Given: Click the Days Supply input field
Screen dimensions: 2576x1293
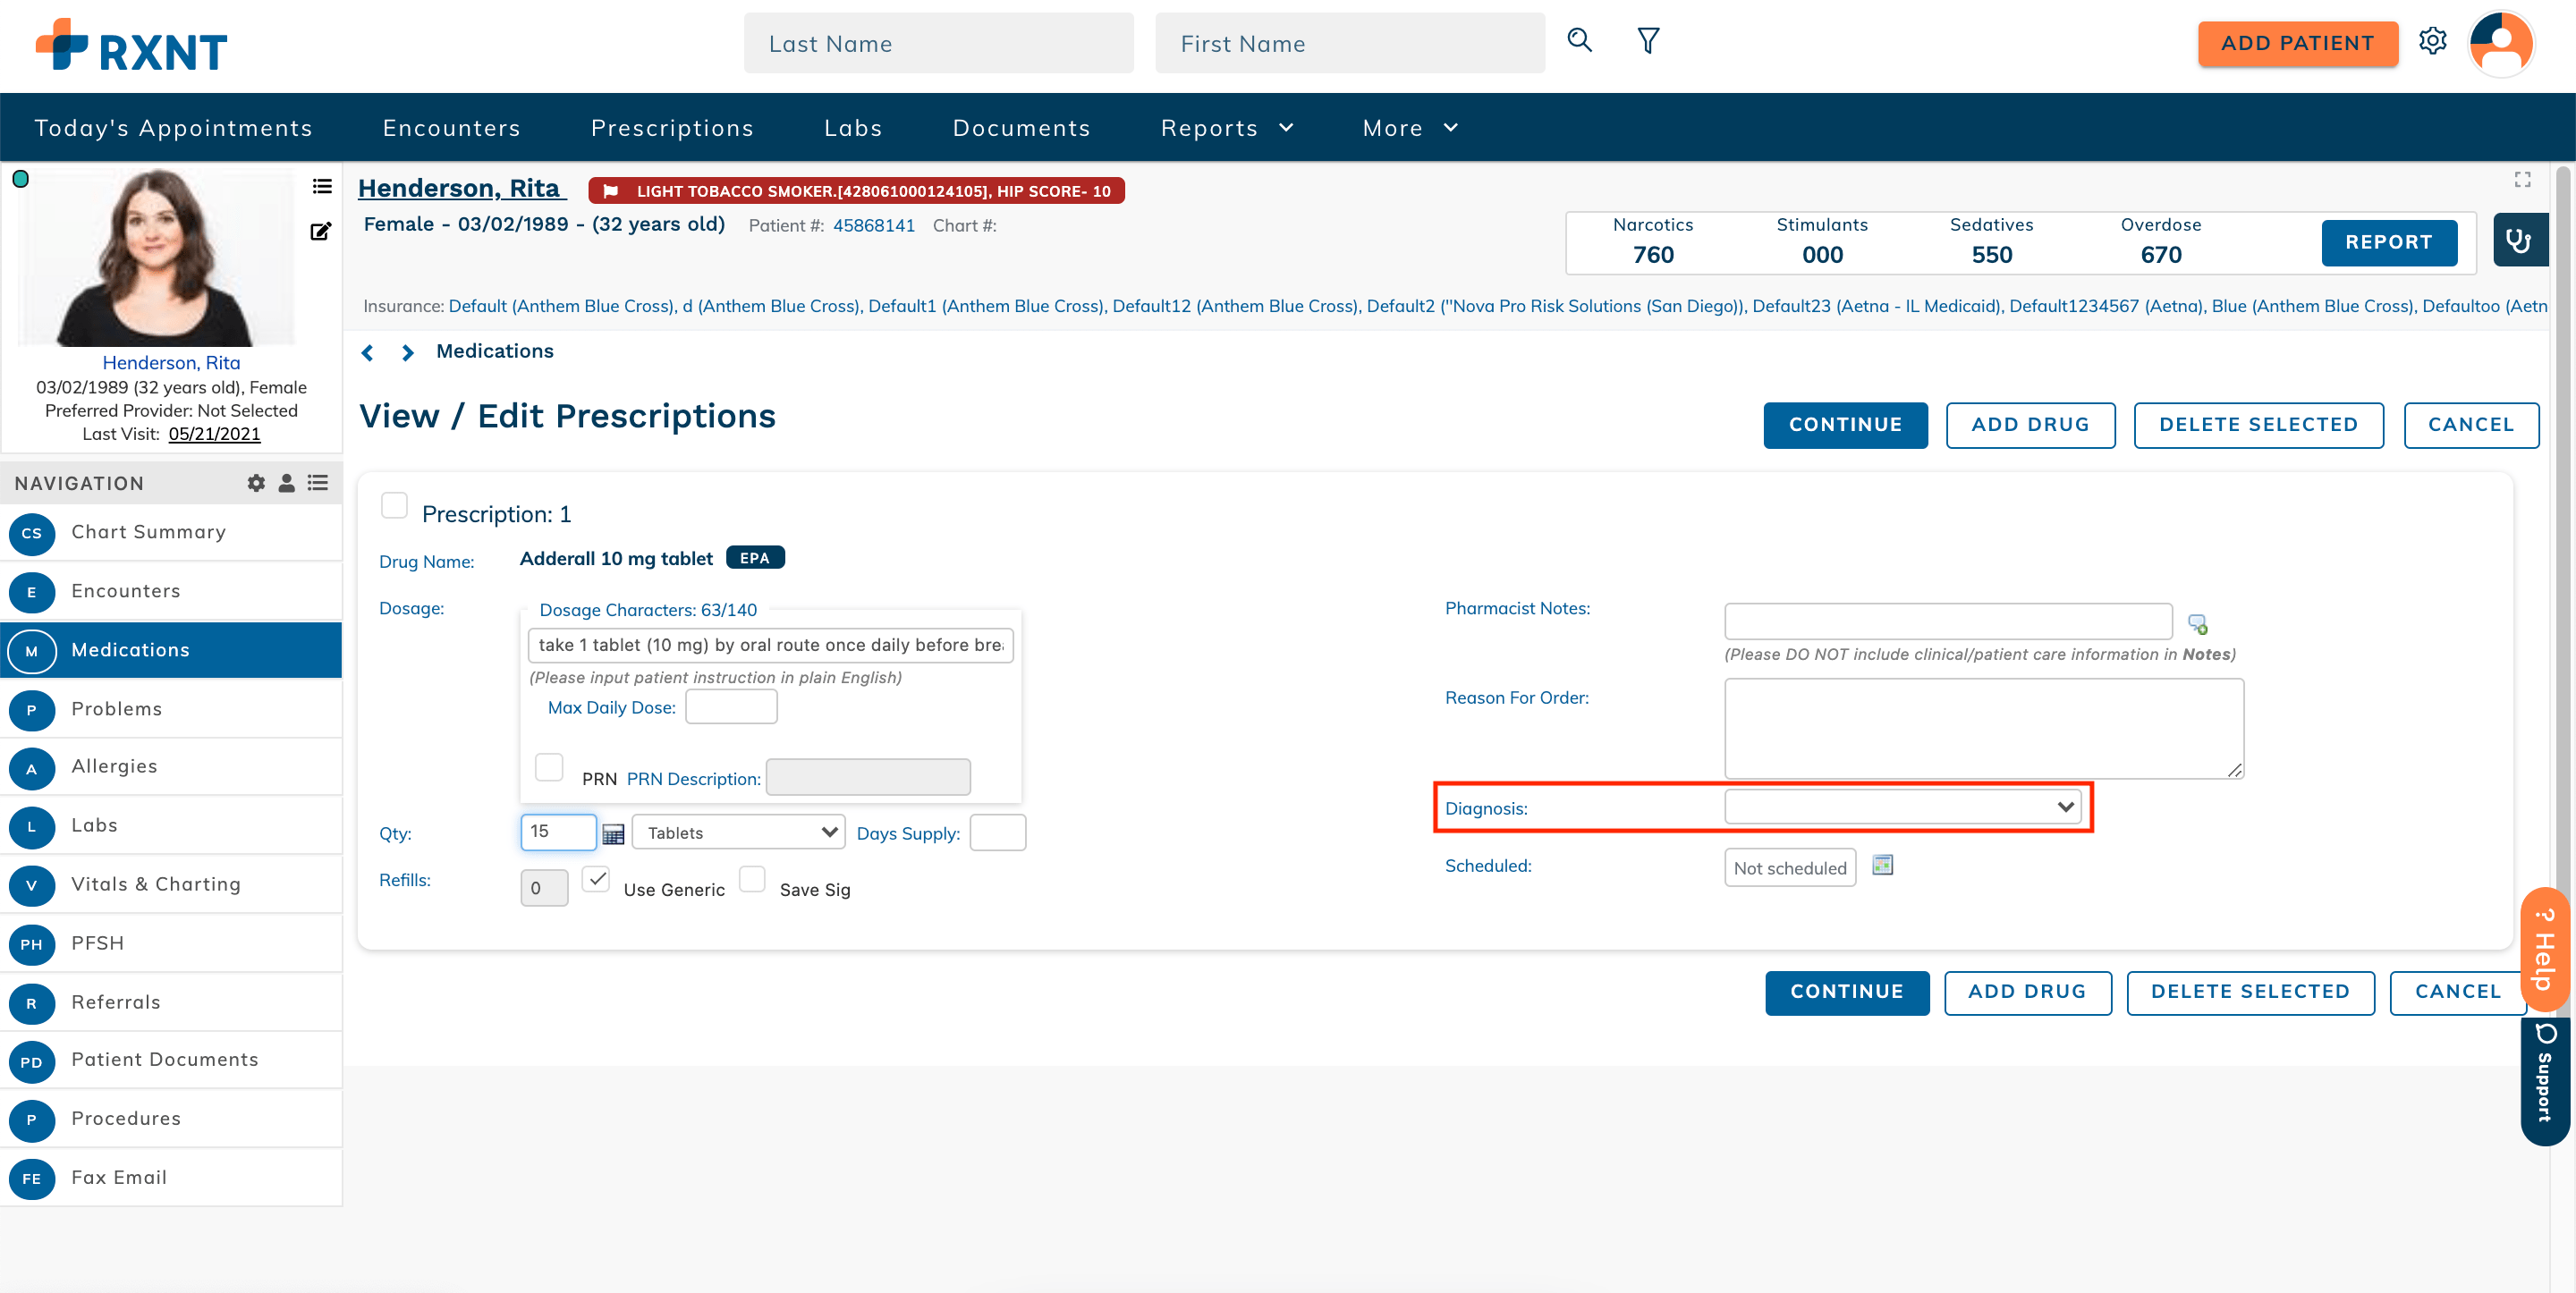Looking at the screenshot, I should tap(997, 832).
